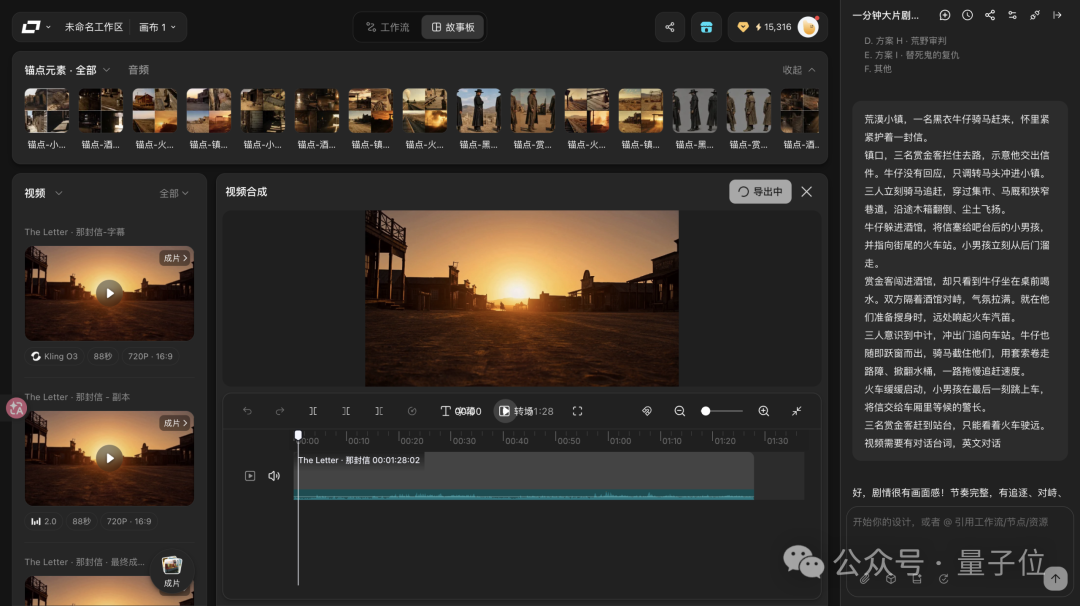Collapse the anchor panel with 收起

pyautogui.click(x=799, y=70)
